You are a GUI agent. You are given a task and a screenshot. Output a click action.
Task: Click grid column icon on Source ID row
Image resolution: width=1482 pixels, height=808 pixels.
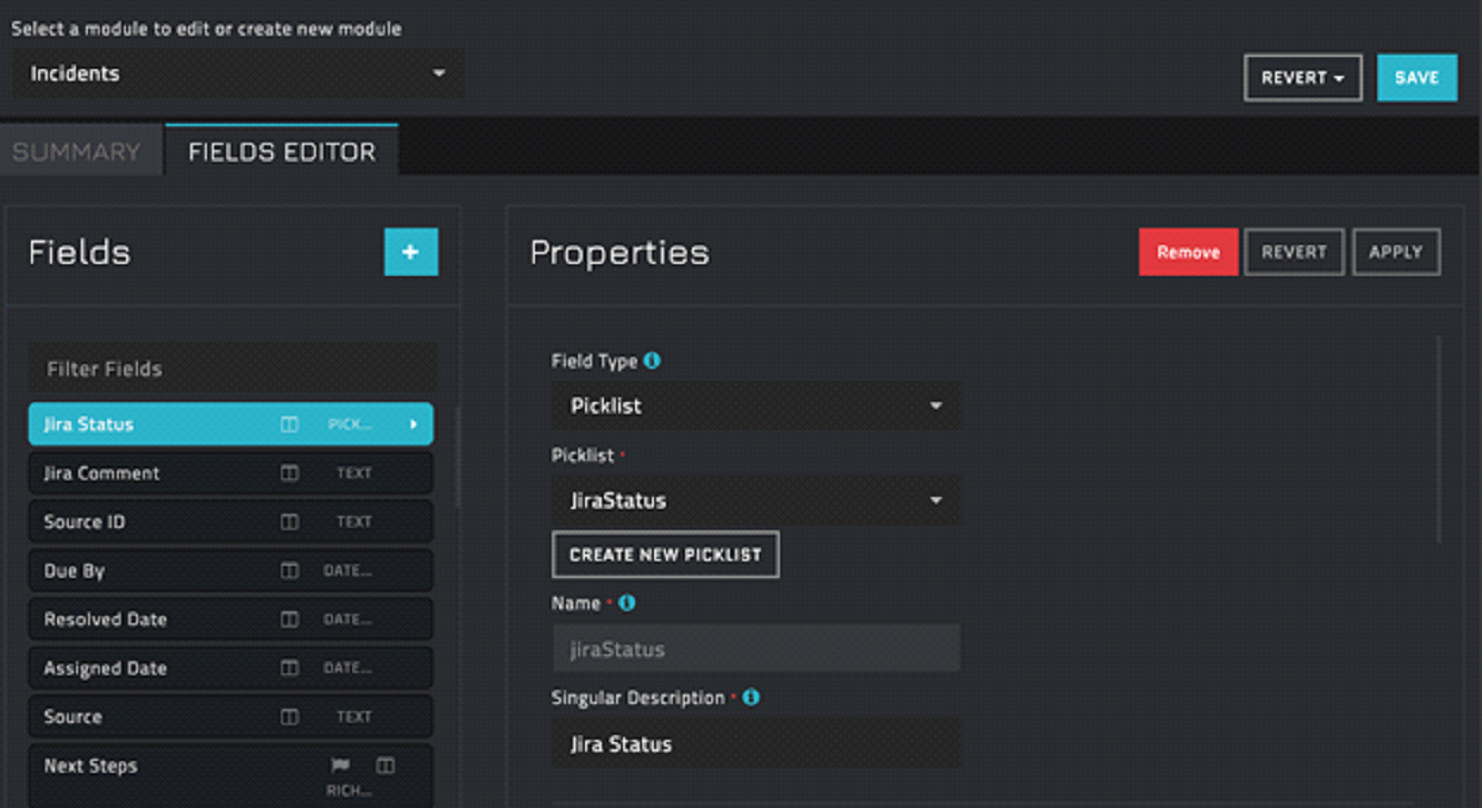point(289,522)
